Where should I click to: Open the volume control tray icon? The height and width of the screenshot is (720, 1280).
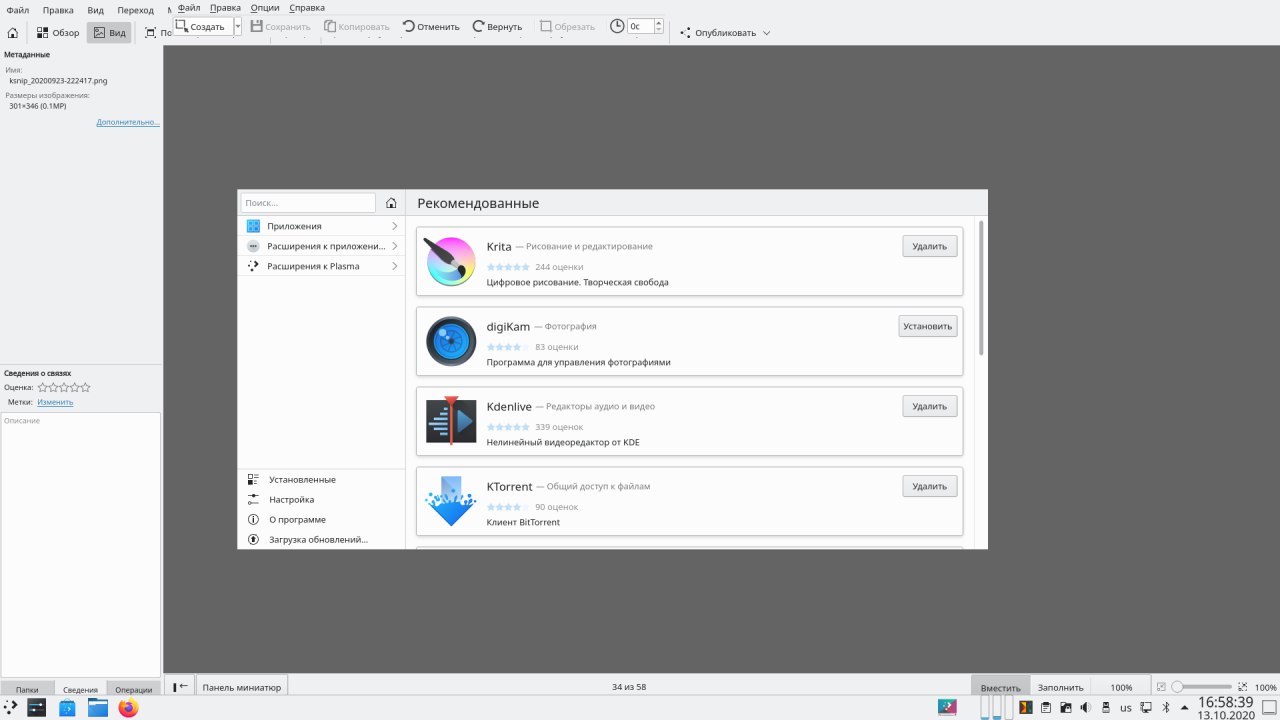click(1086, 708)
